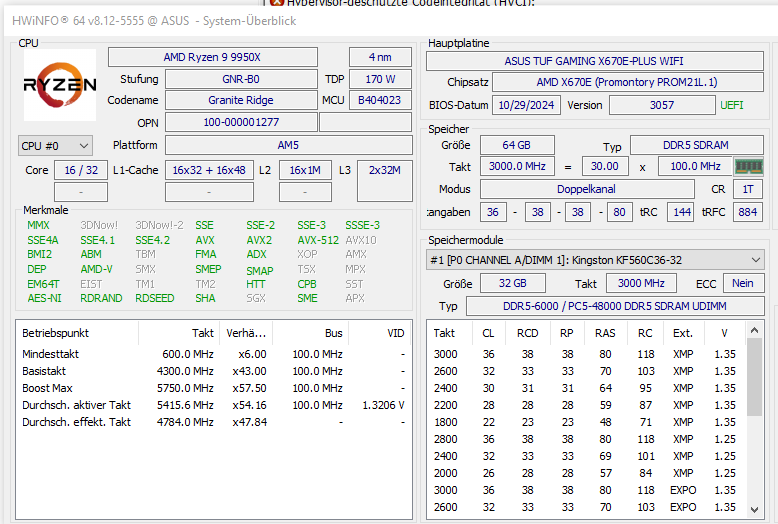
Task: Select the Basistakt row
Action: tap(214, 371)
